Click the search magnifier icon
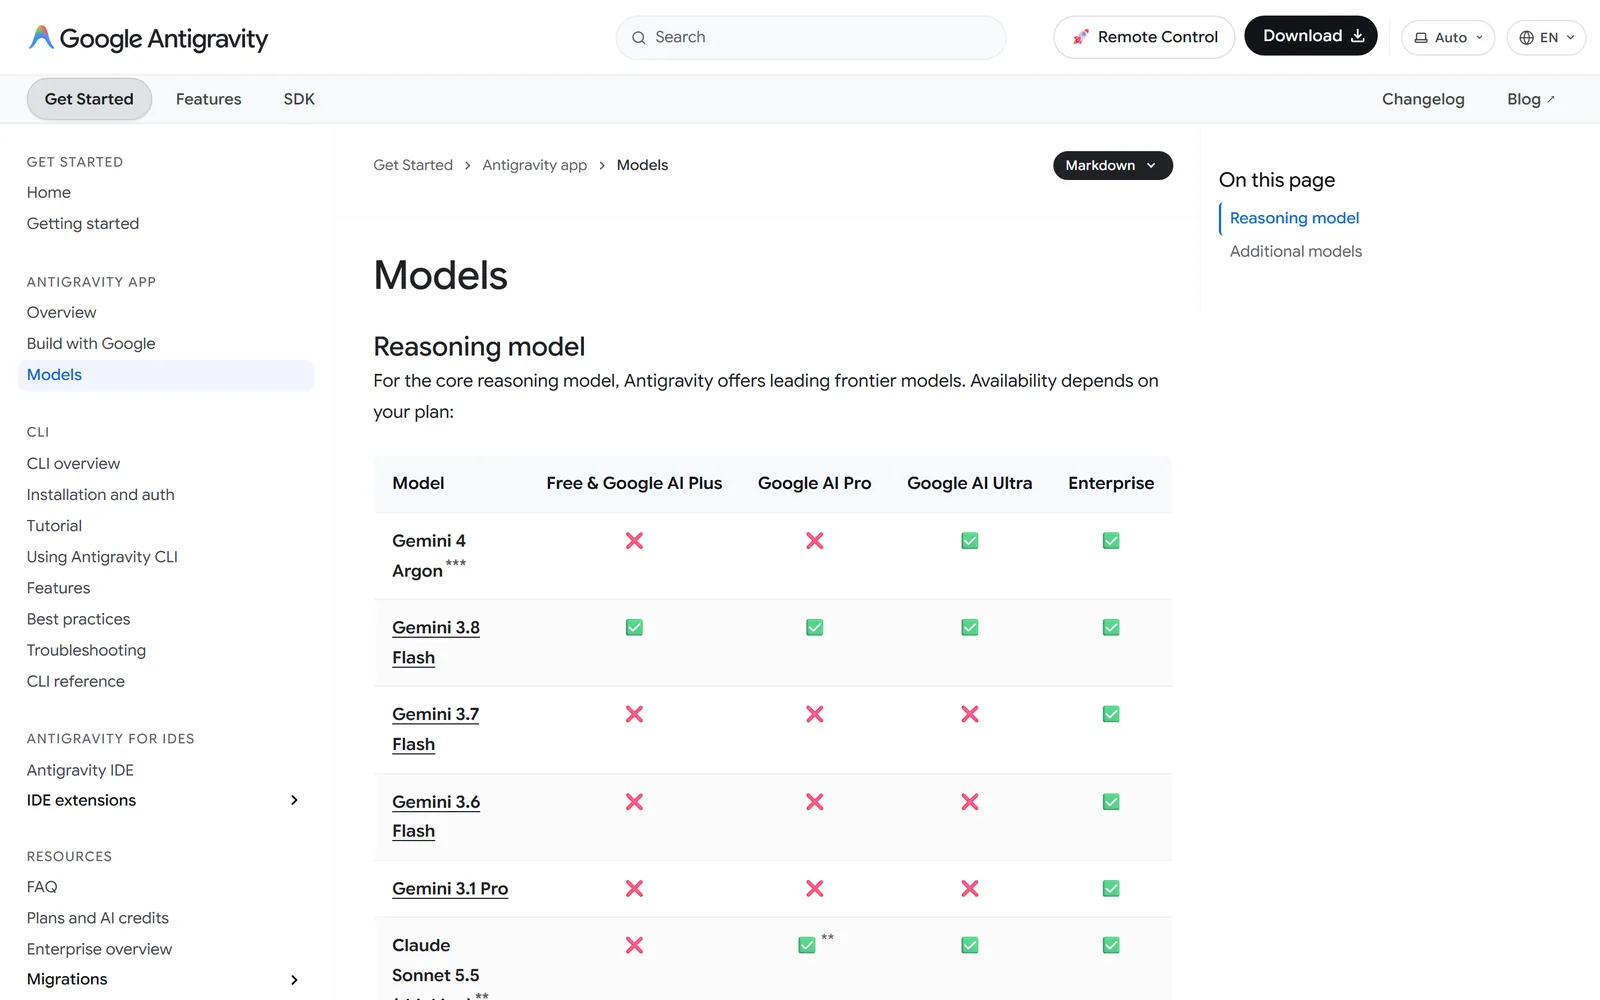The height and width of the screenshot is (1000, 1600). pyautogui.click(x=638, y=38)
